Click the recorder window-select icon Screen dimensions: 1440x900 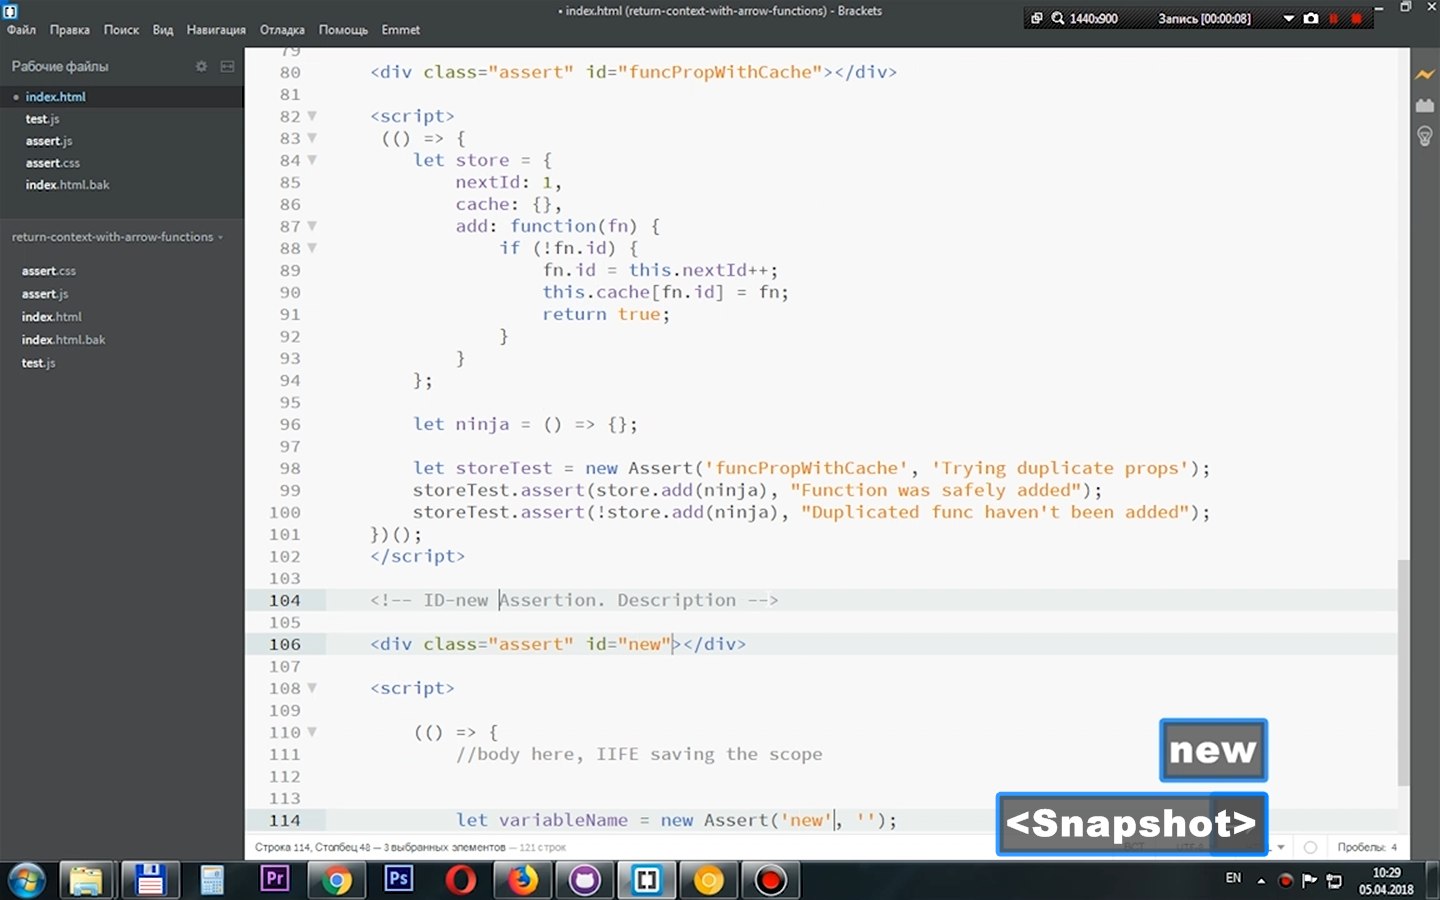tap(1036, 18)
